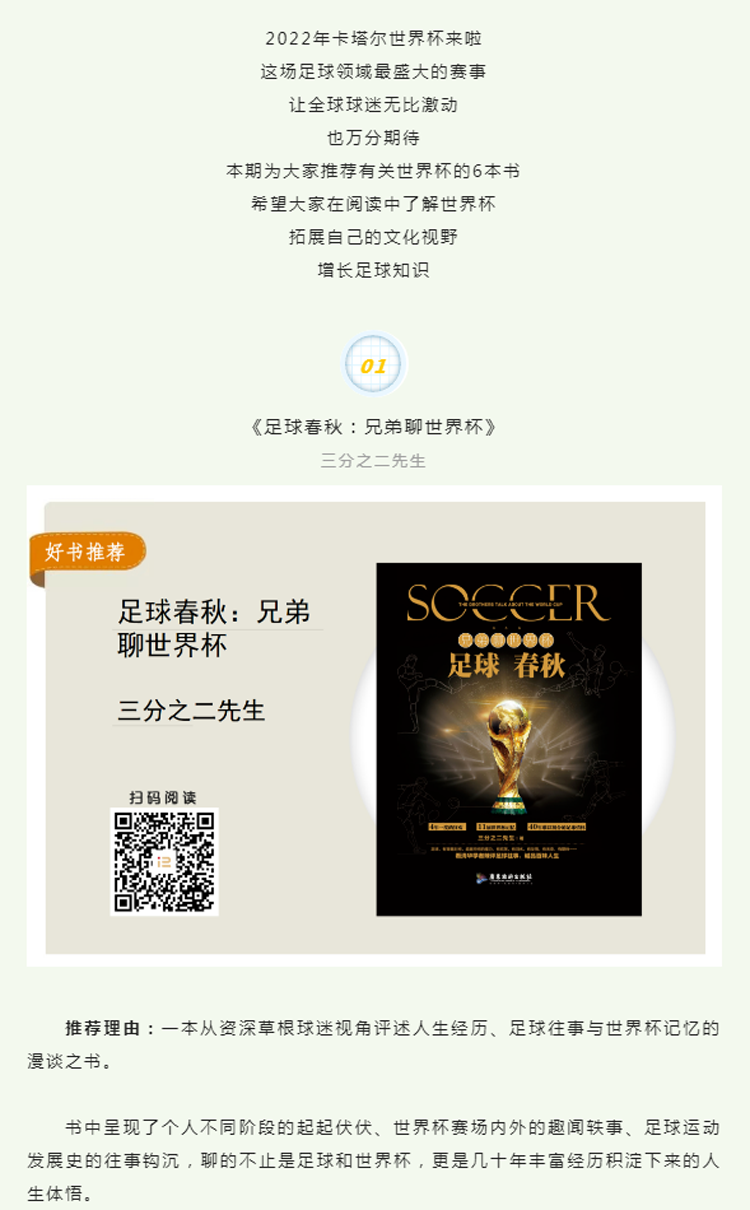Click the circular "01" number badge
750x1210 pixels.
point(374,365)
